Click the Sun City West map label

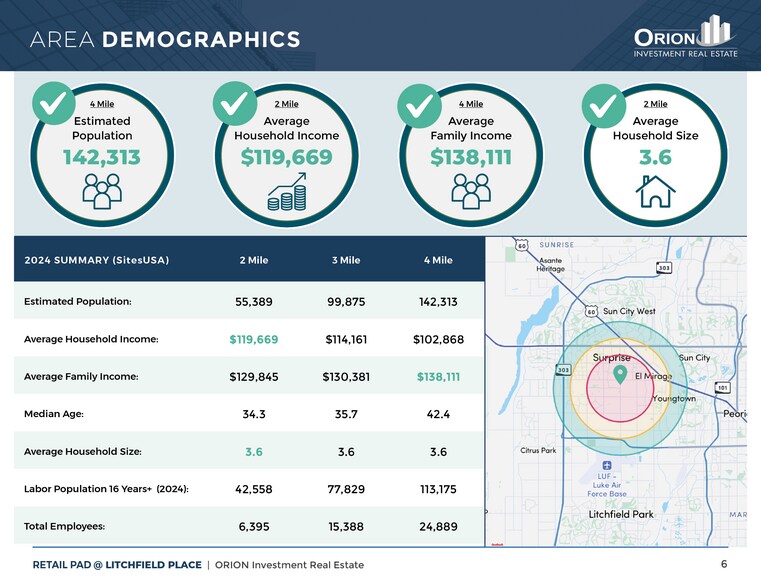click(x=629, y=312)
